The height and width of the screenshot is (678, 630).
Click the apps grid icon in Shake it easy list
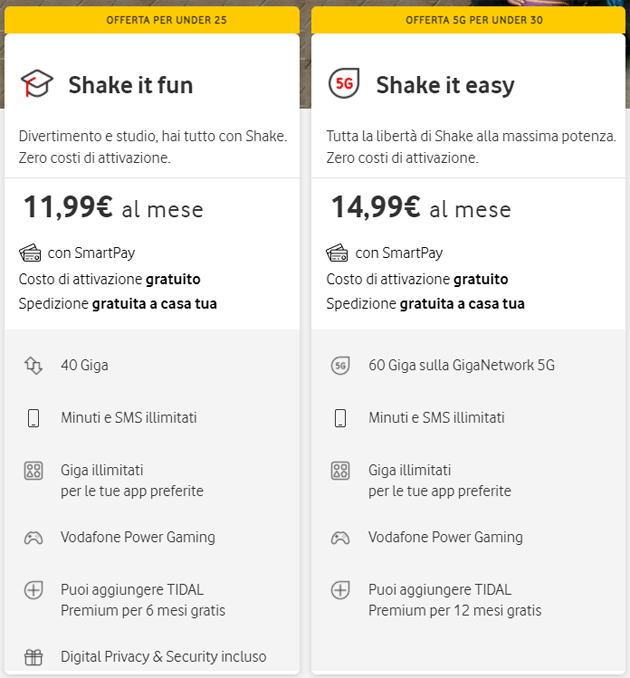(341, 470)
